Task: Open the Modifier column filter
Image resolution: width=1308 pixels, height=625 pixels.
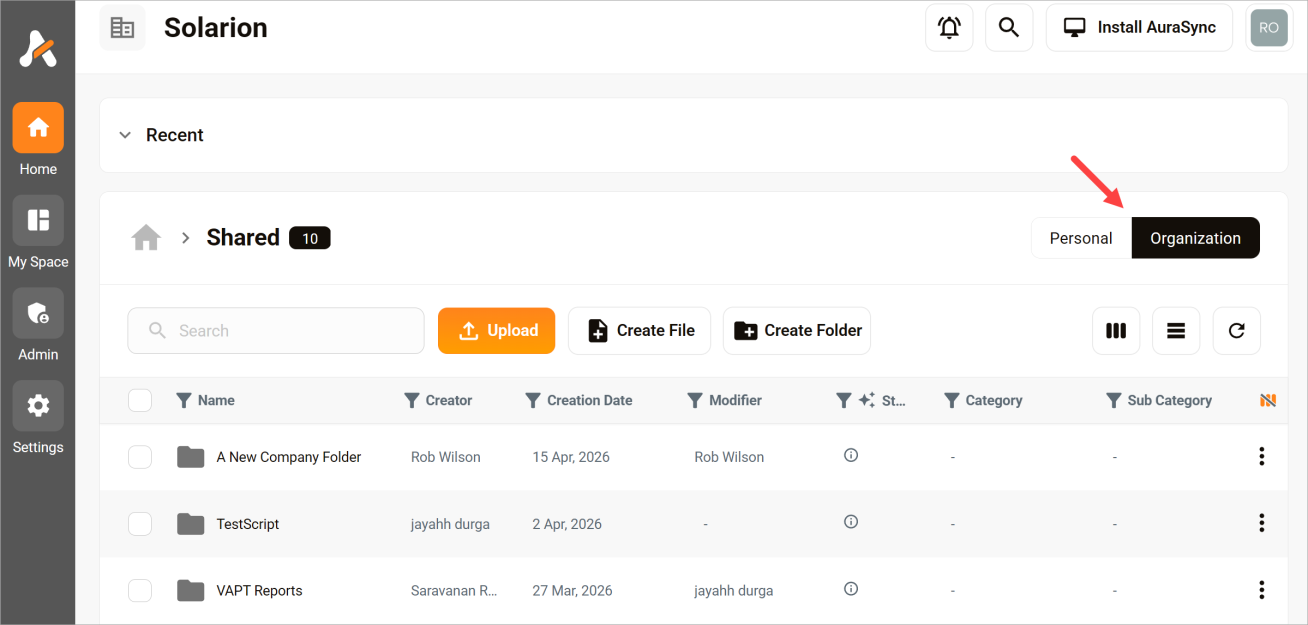Action: click(695, 400)
